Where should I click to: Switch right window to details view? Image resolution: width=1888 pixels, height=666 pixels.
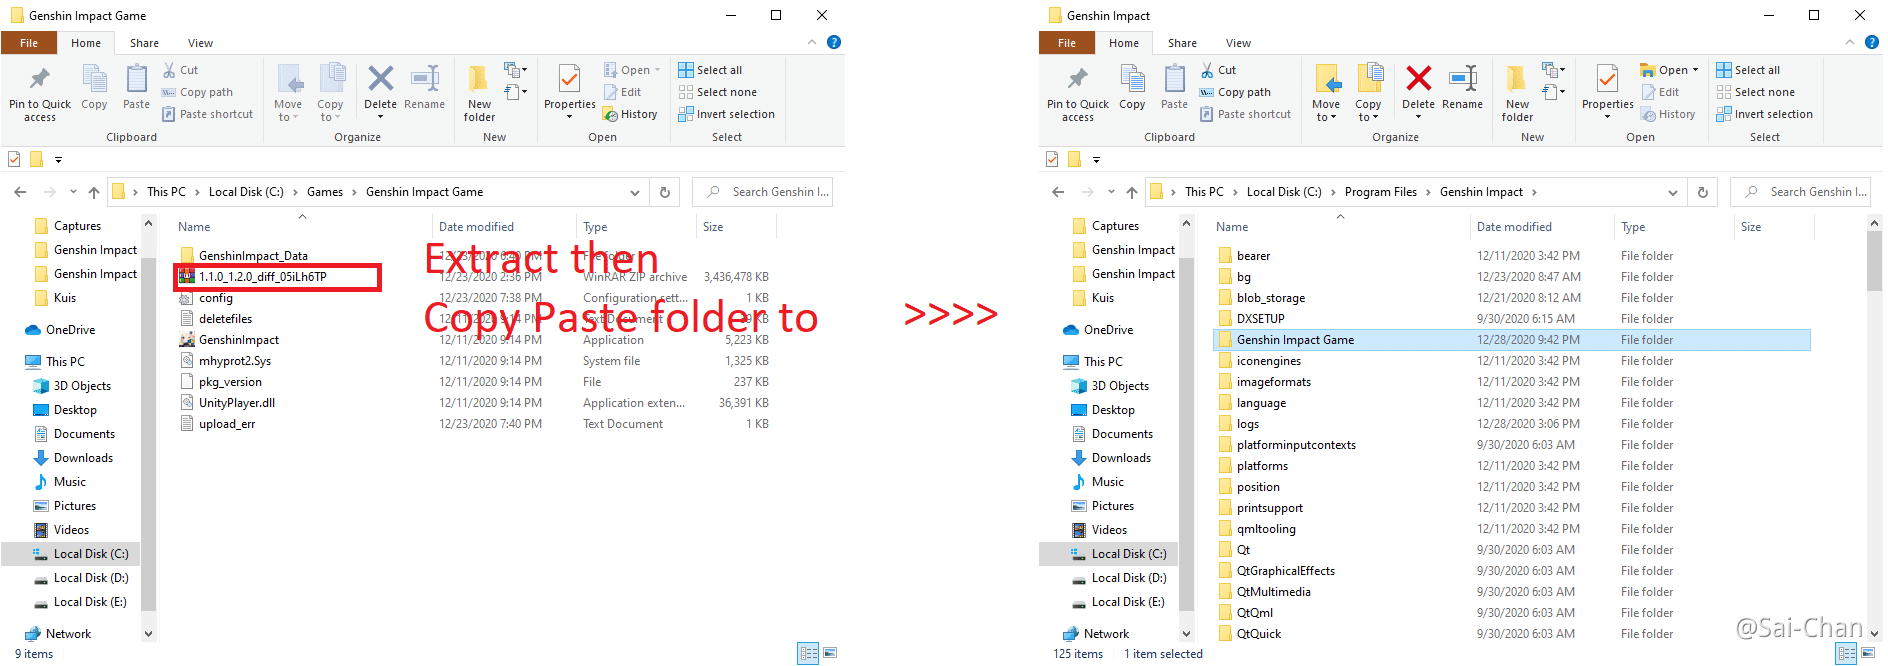pos(1846,654)
